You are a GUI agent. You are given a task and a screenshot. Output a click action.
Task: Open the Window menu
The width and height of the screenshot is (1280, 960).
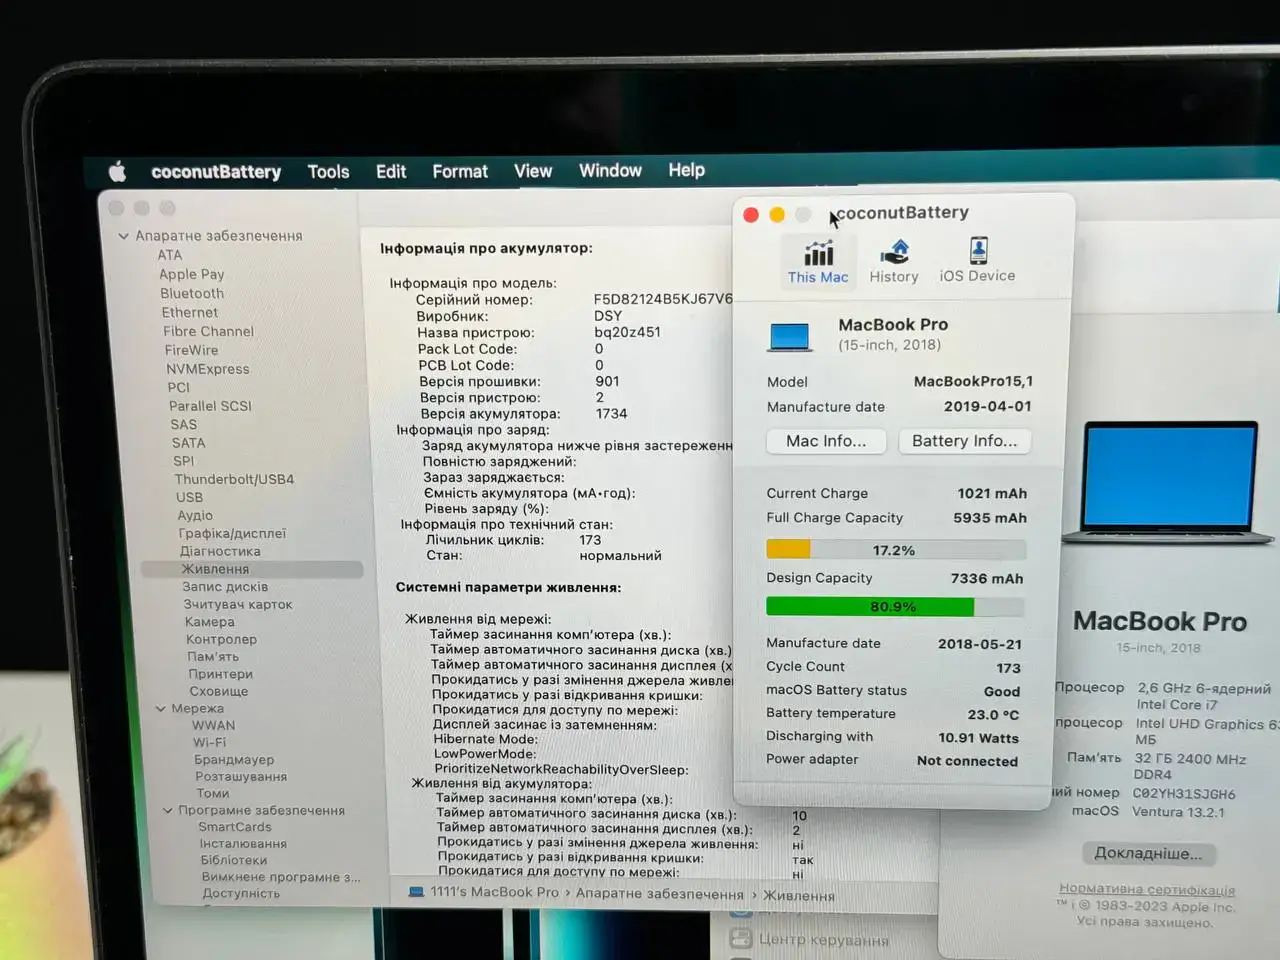point(610,170)
